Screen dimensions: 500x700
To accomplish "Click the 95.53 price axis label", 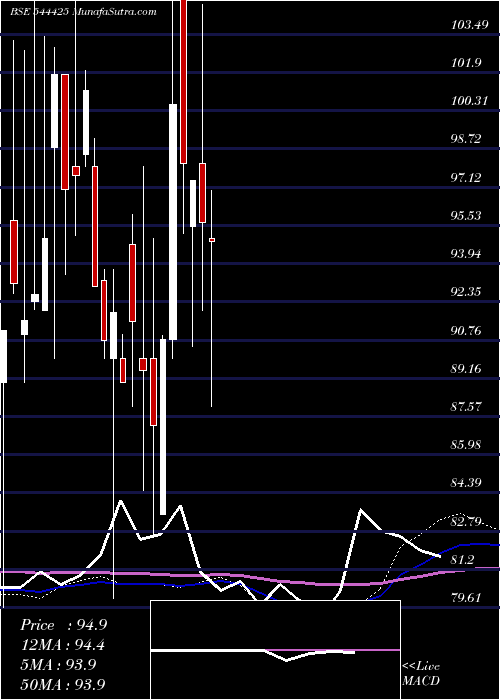I will click(467, 216).
